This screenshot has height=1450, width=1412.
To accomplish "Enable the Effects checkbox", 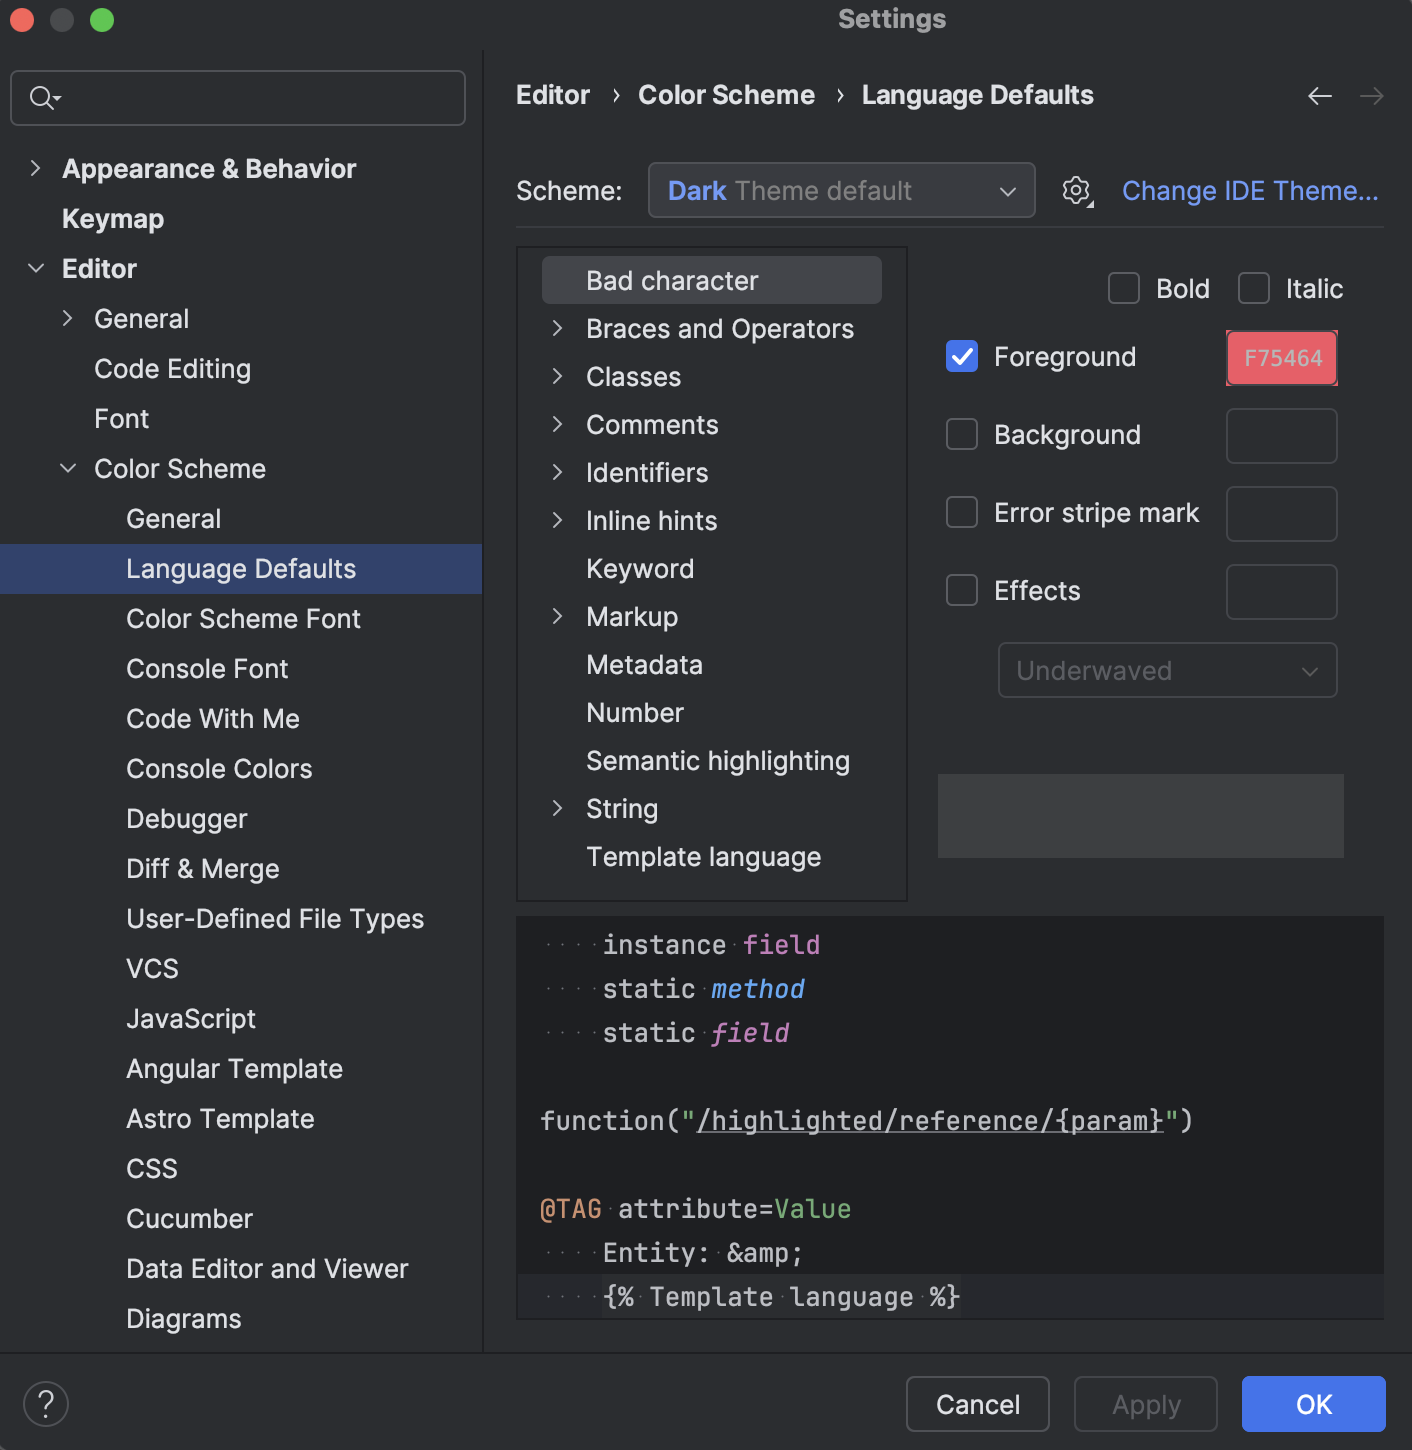I will pyautogui.click(x=961, y=590).
